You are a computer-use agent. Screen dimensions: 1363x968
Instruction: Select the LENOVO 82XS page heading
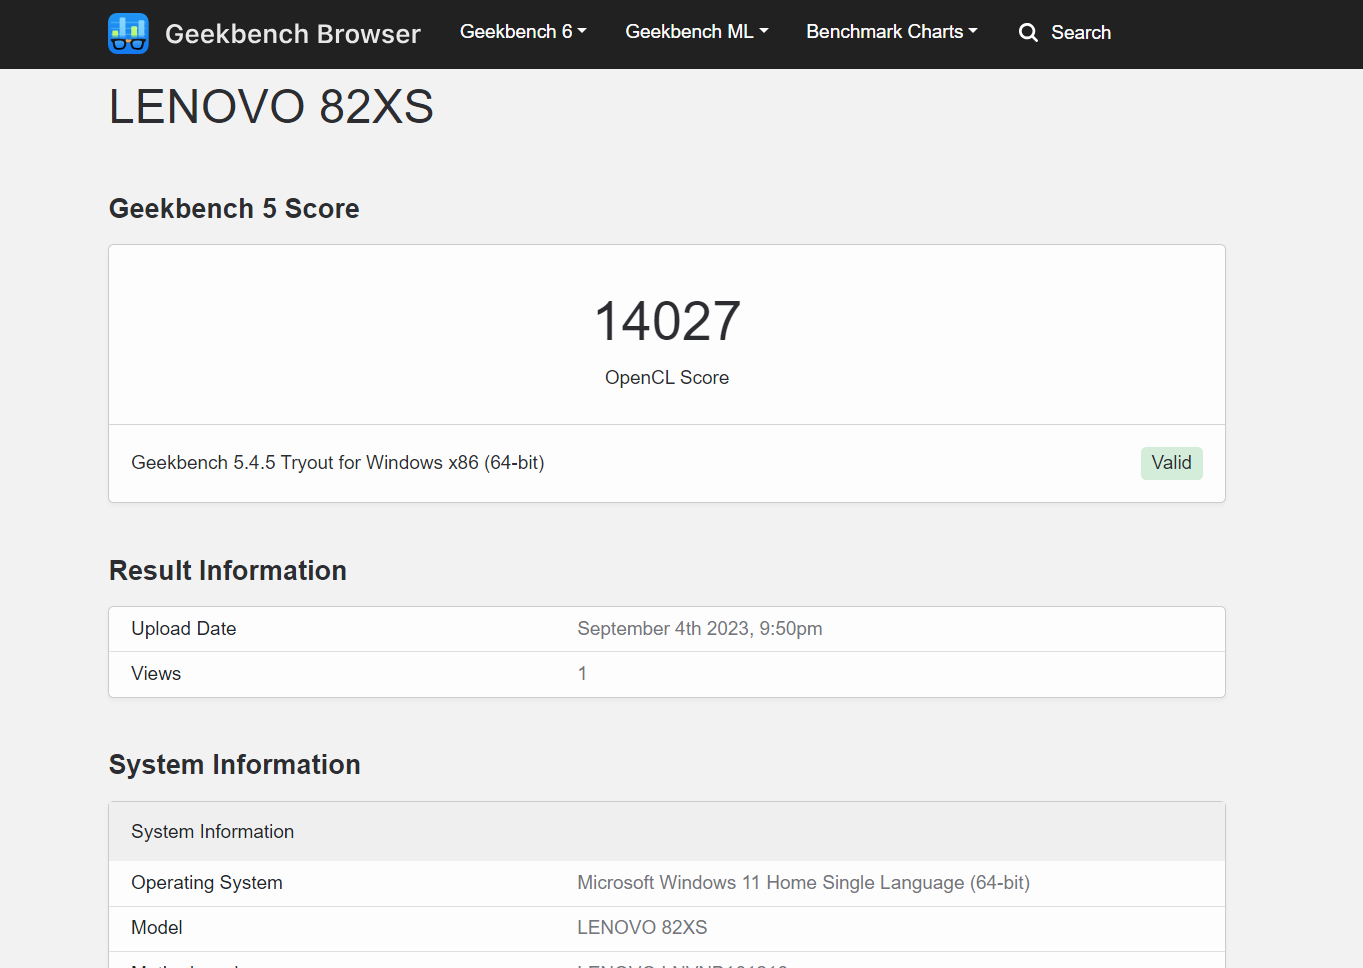click(x=271, y=106)
